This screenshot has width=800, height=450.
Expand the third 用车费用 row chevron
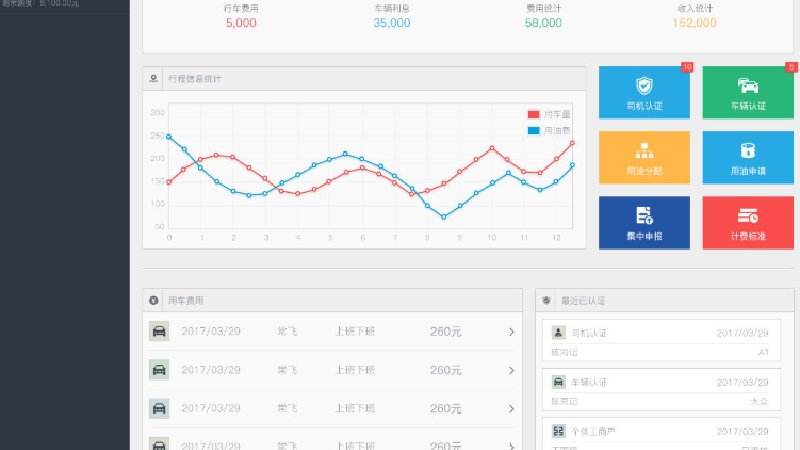511,409
